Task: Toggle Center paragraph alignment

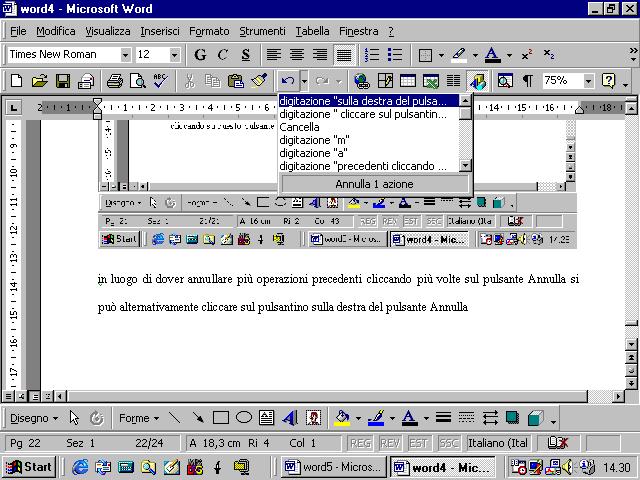Action: coord(297,55)
